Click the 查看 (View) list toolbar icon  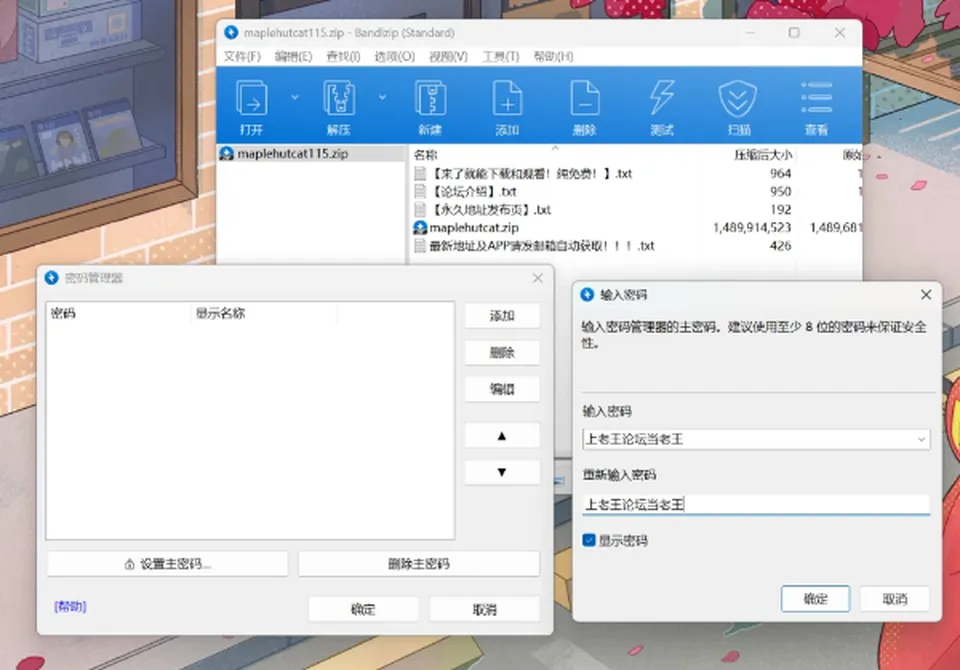pos(816,107)
